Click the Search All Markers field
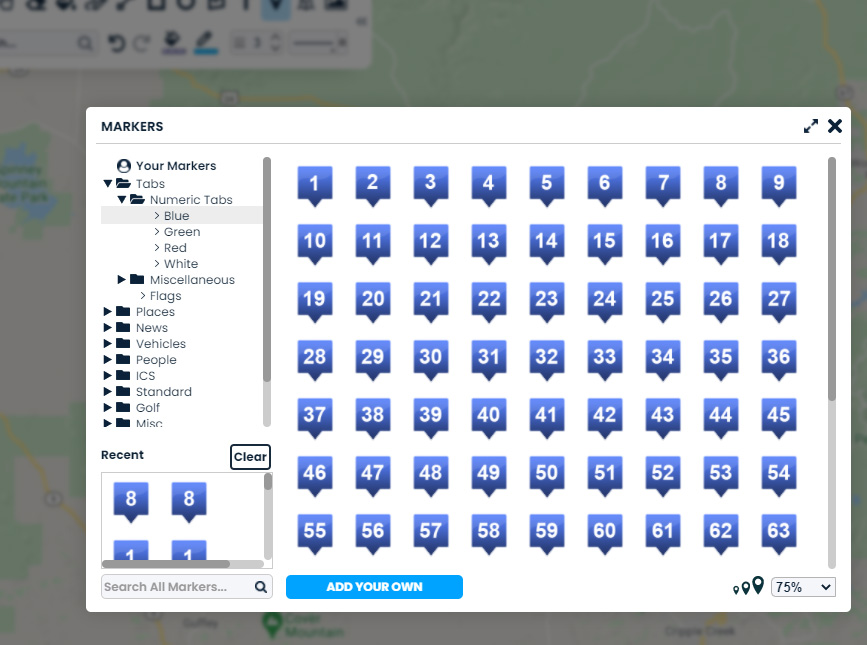The width and height of the screenshot is (867, 645). [x=176, y=587]
